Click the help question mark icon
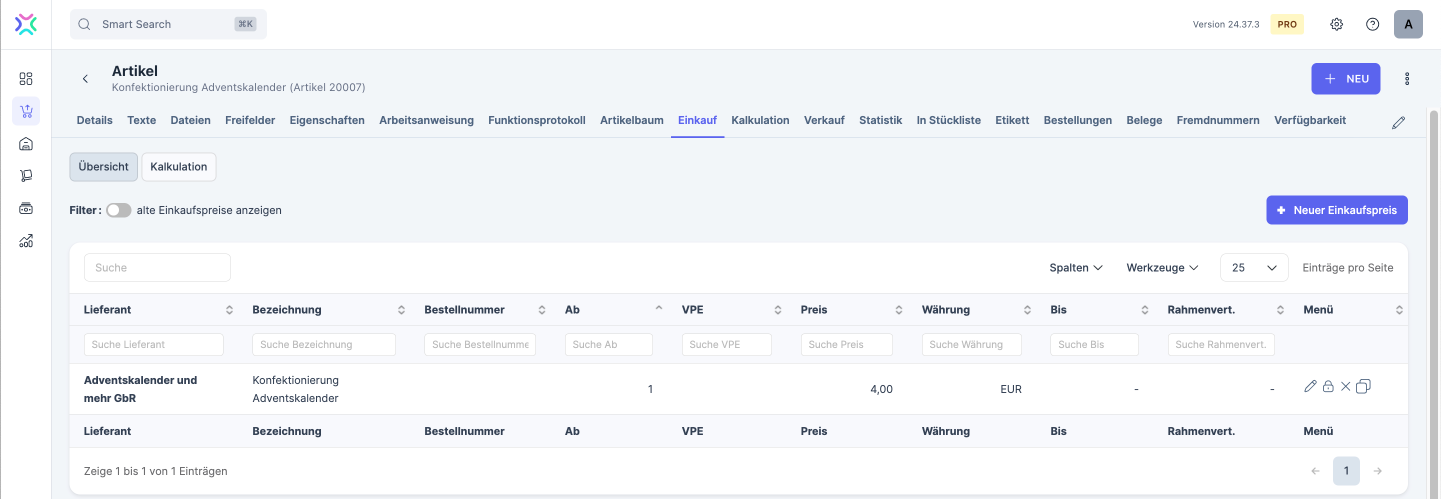The height and width of the screenshot is (499, 1441). pos(1372,24)
